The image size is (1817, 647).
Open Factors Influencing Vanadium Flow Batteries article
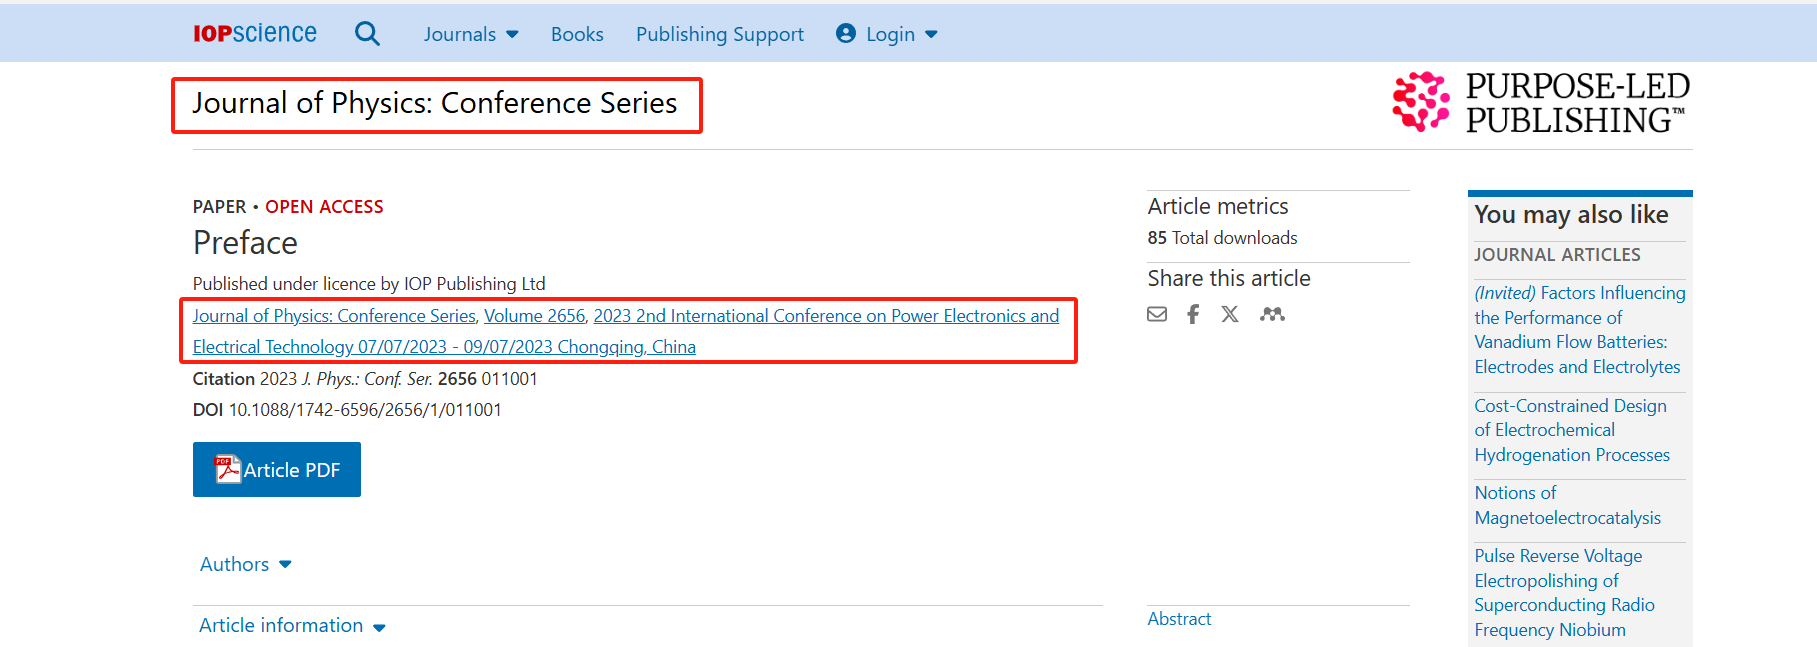[x=1580, y=330]
